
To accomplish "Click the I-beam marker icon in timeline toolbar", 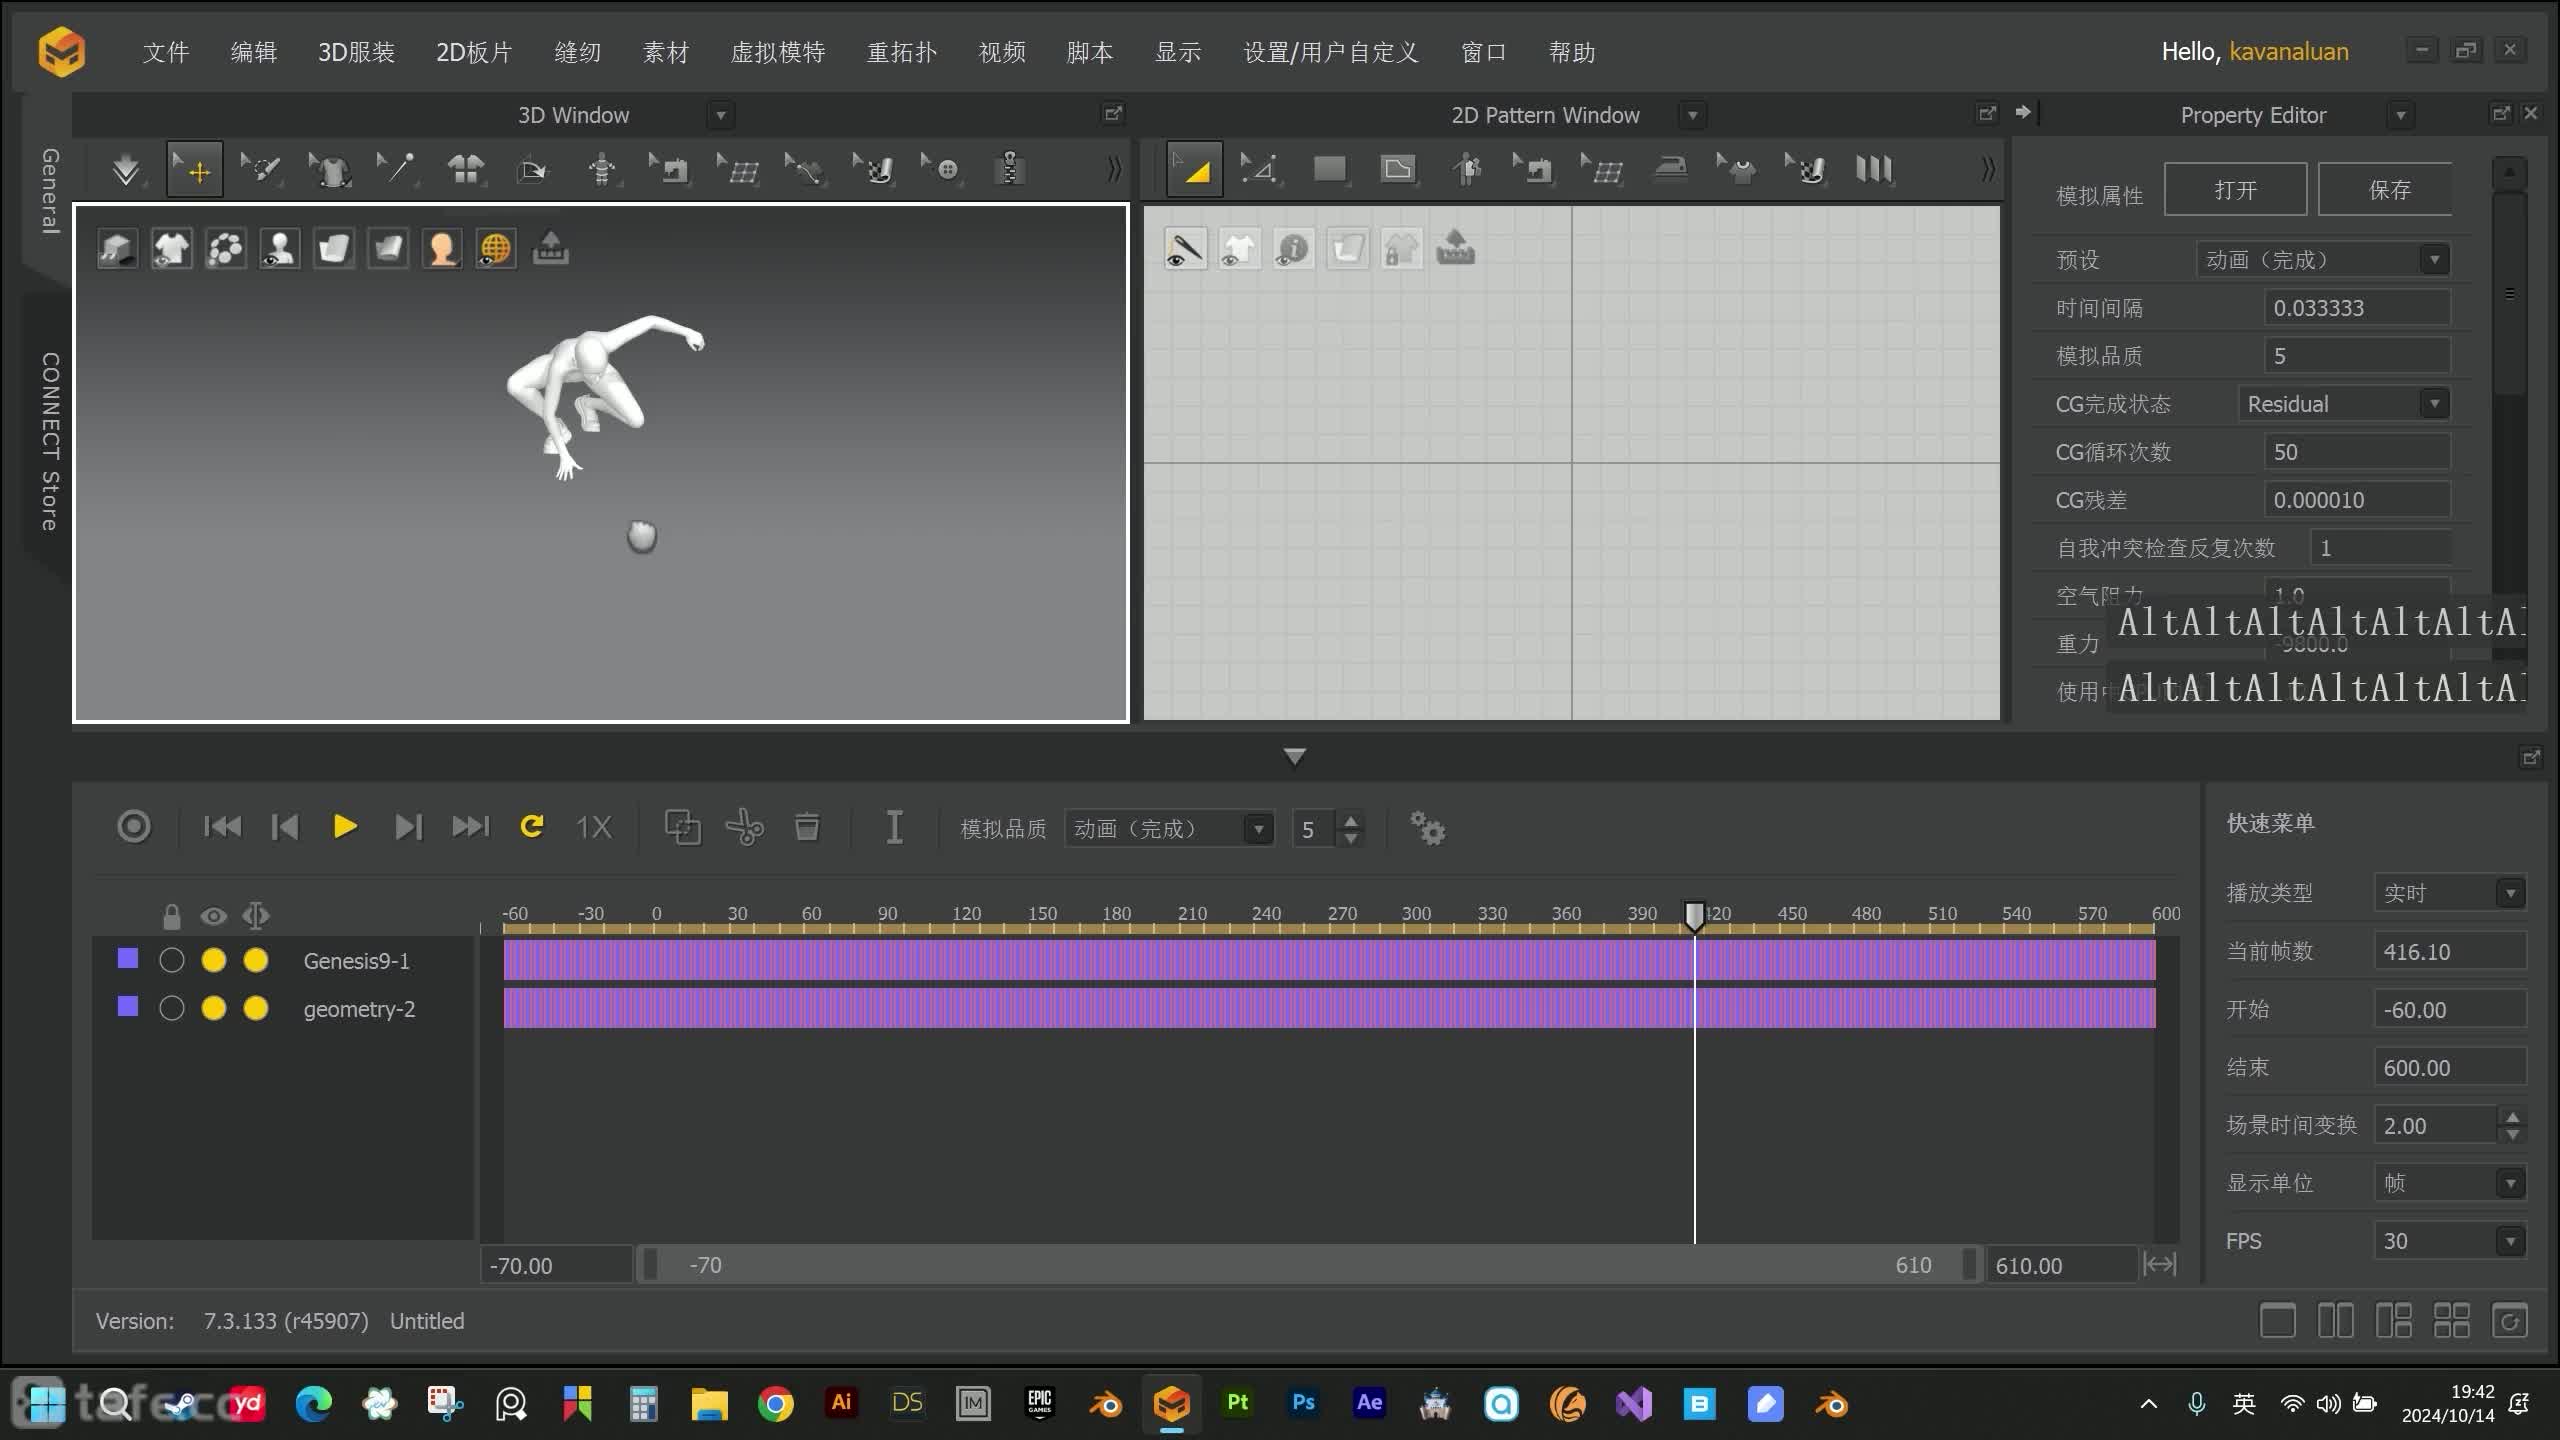I will pyautogui.click(x=895, y=827).
